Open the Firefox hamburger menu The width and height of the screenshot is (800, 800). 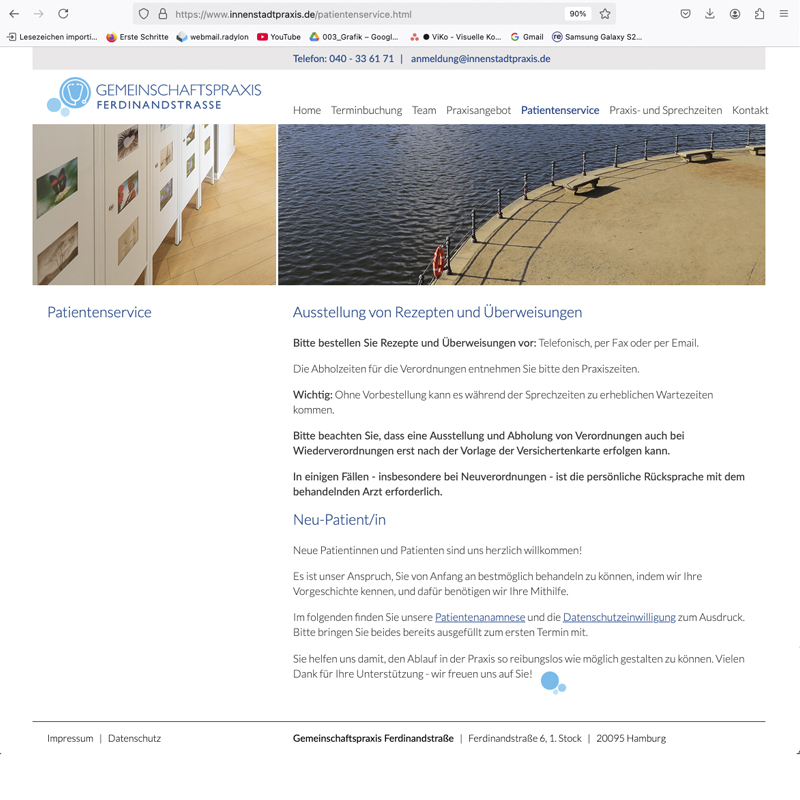coord(784,14)
